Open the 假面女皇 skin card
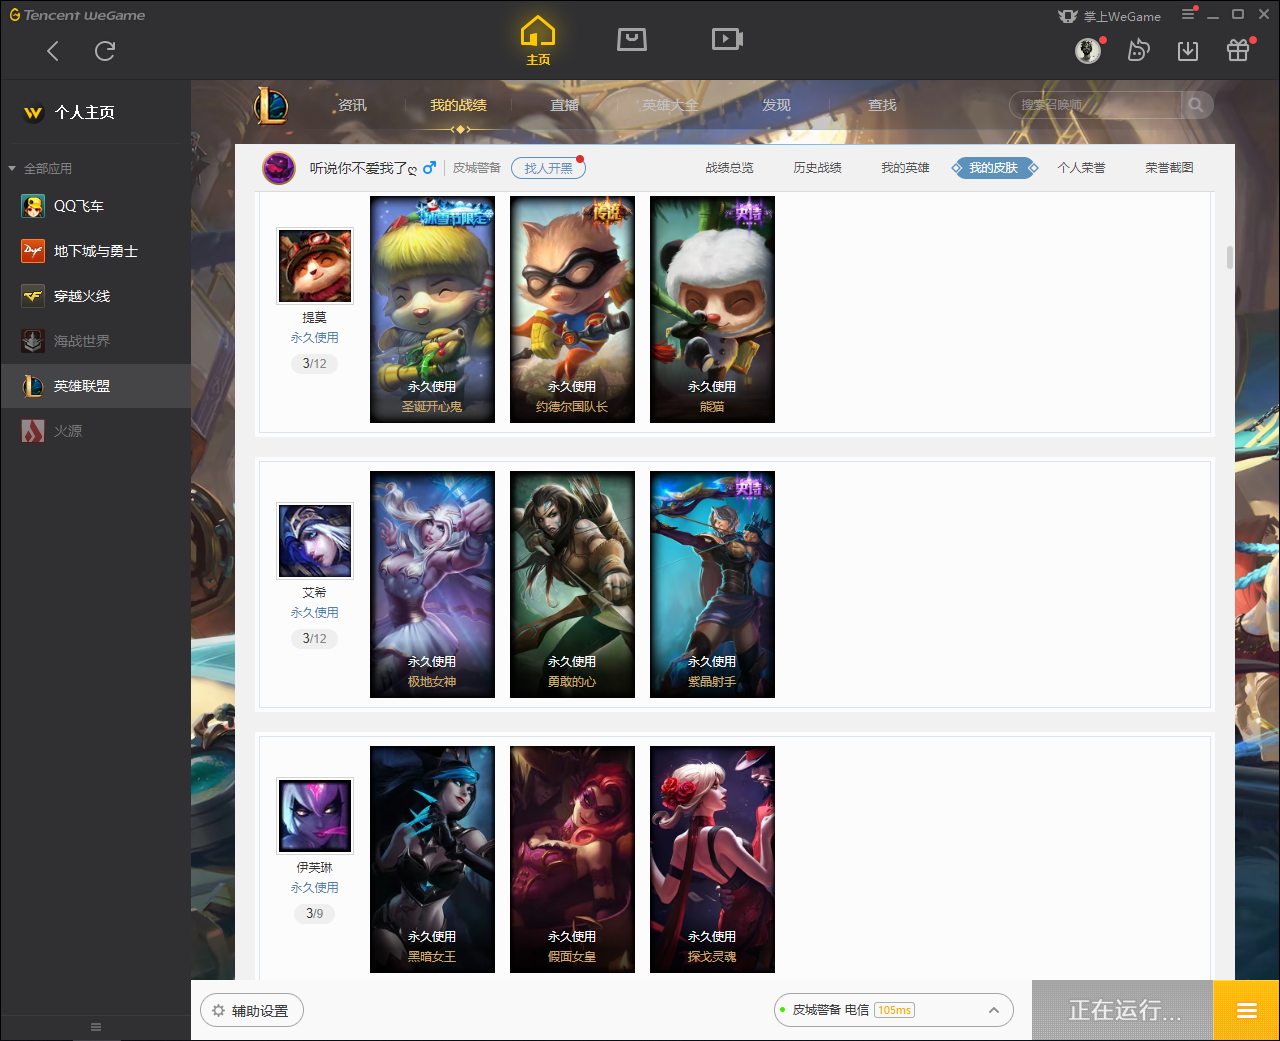Image resolution: width=1280 pixels, height=1041 pixels. [572, 859]
